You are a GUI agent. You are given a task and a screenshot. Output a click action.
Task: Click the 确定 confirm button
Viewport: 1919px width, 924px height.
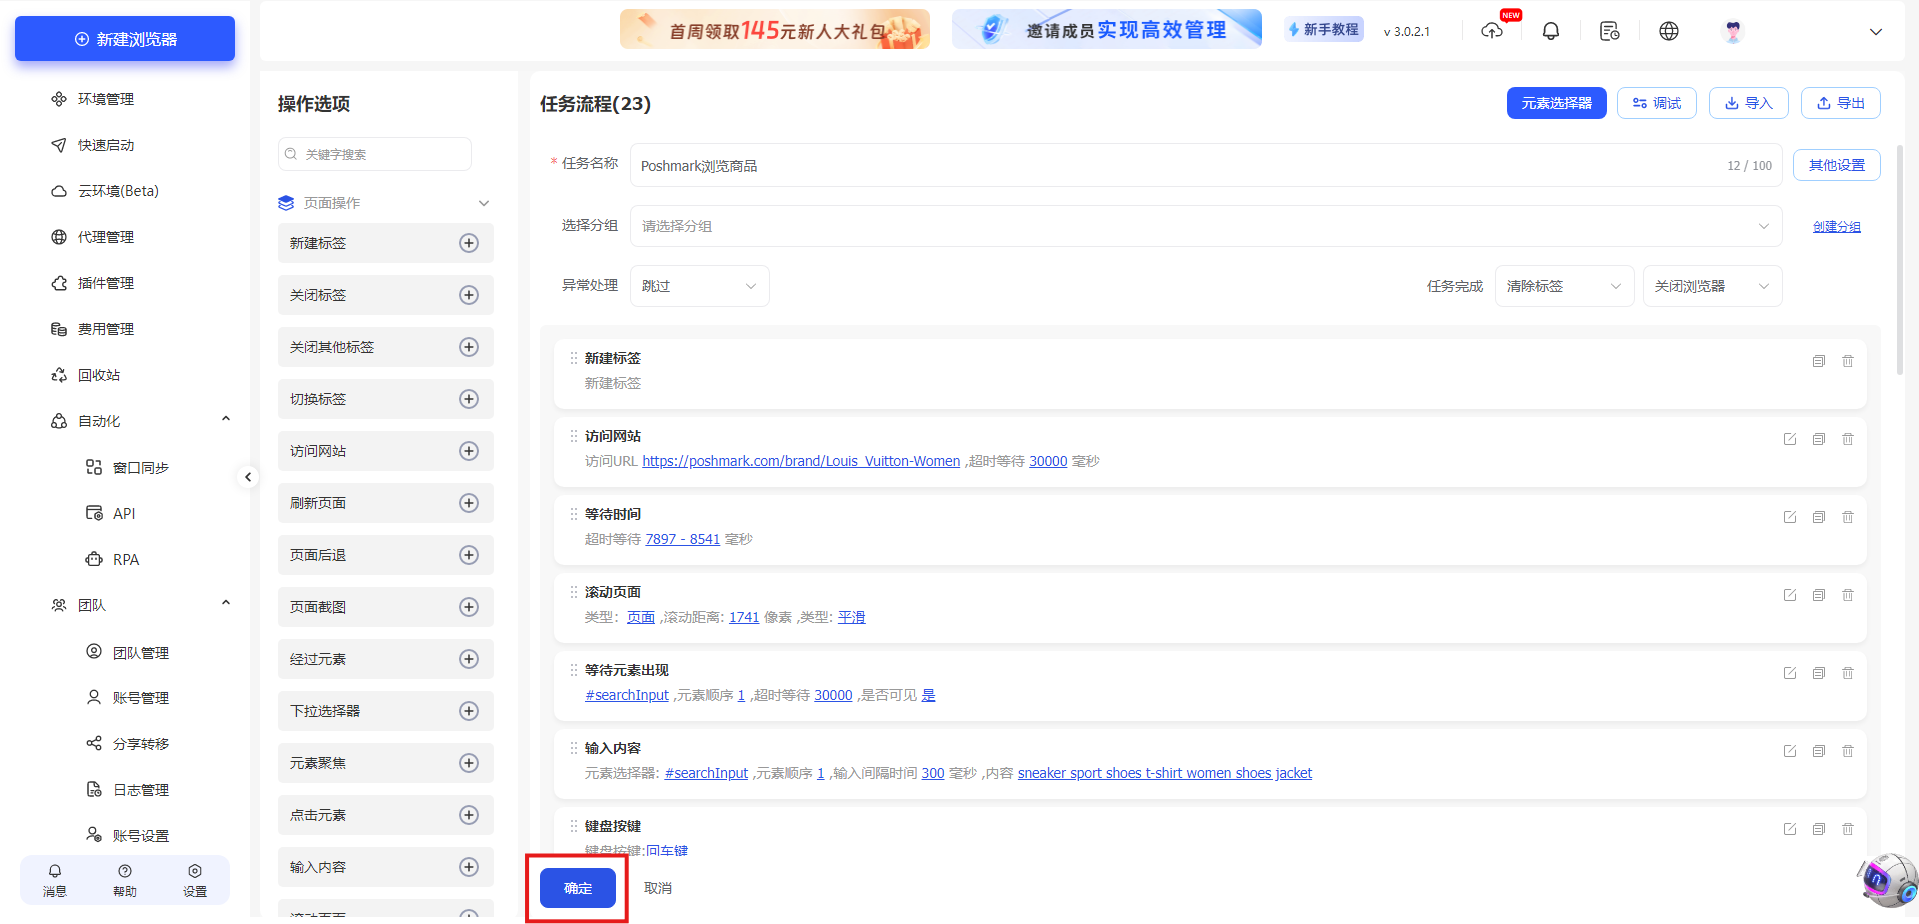tap(576, 887)
